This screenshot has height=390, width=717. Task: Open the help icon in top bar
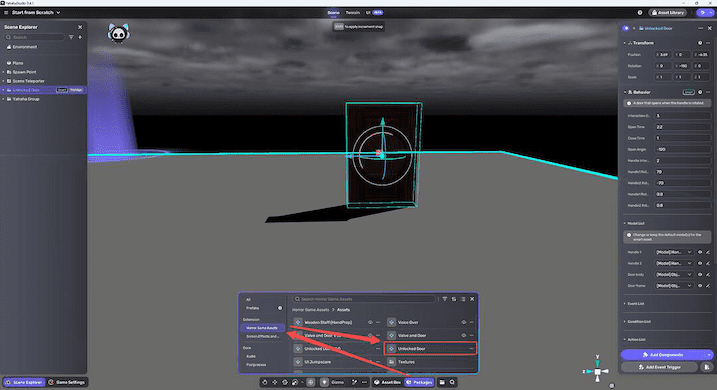point(640,13)
